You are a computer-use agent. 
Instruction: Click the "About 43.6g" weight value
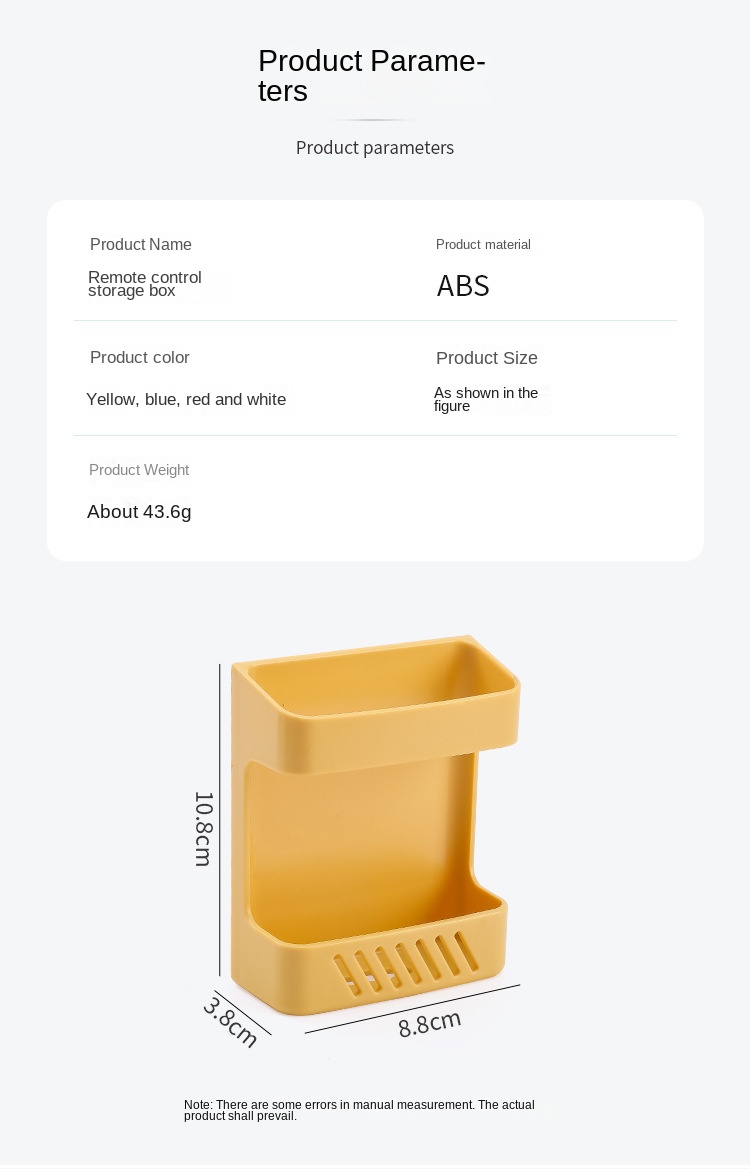pos(139,512)
